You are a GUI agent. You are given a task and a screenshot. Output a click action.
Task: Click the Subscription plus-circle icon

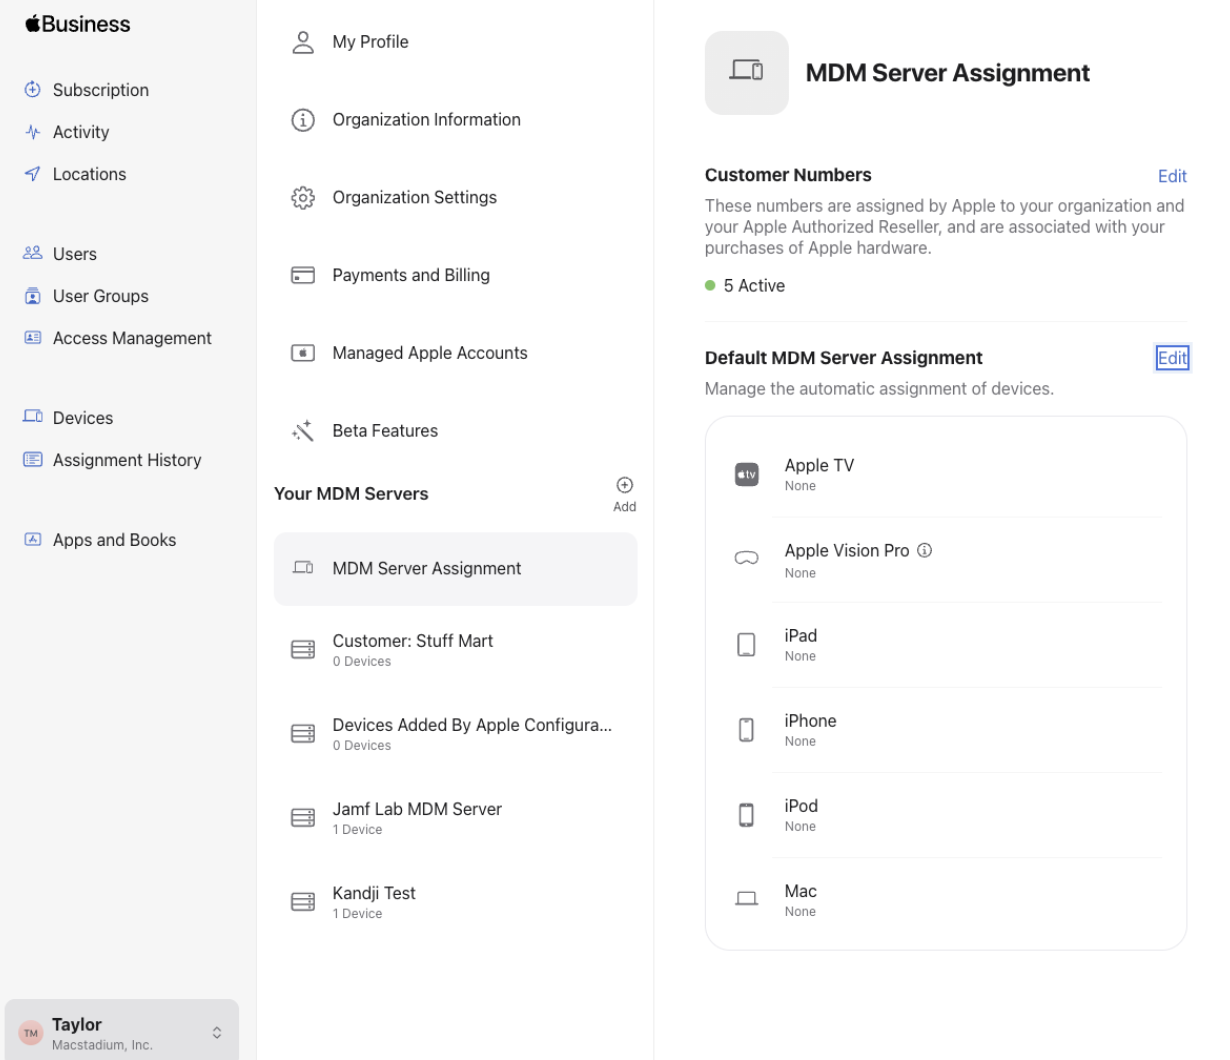point(33,89)
